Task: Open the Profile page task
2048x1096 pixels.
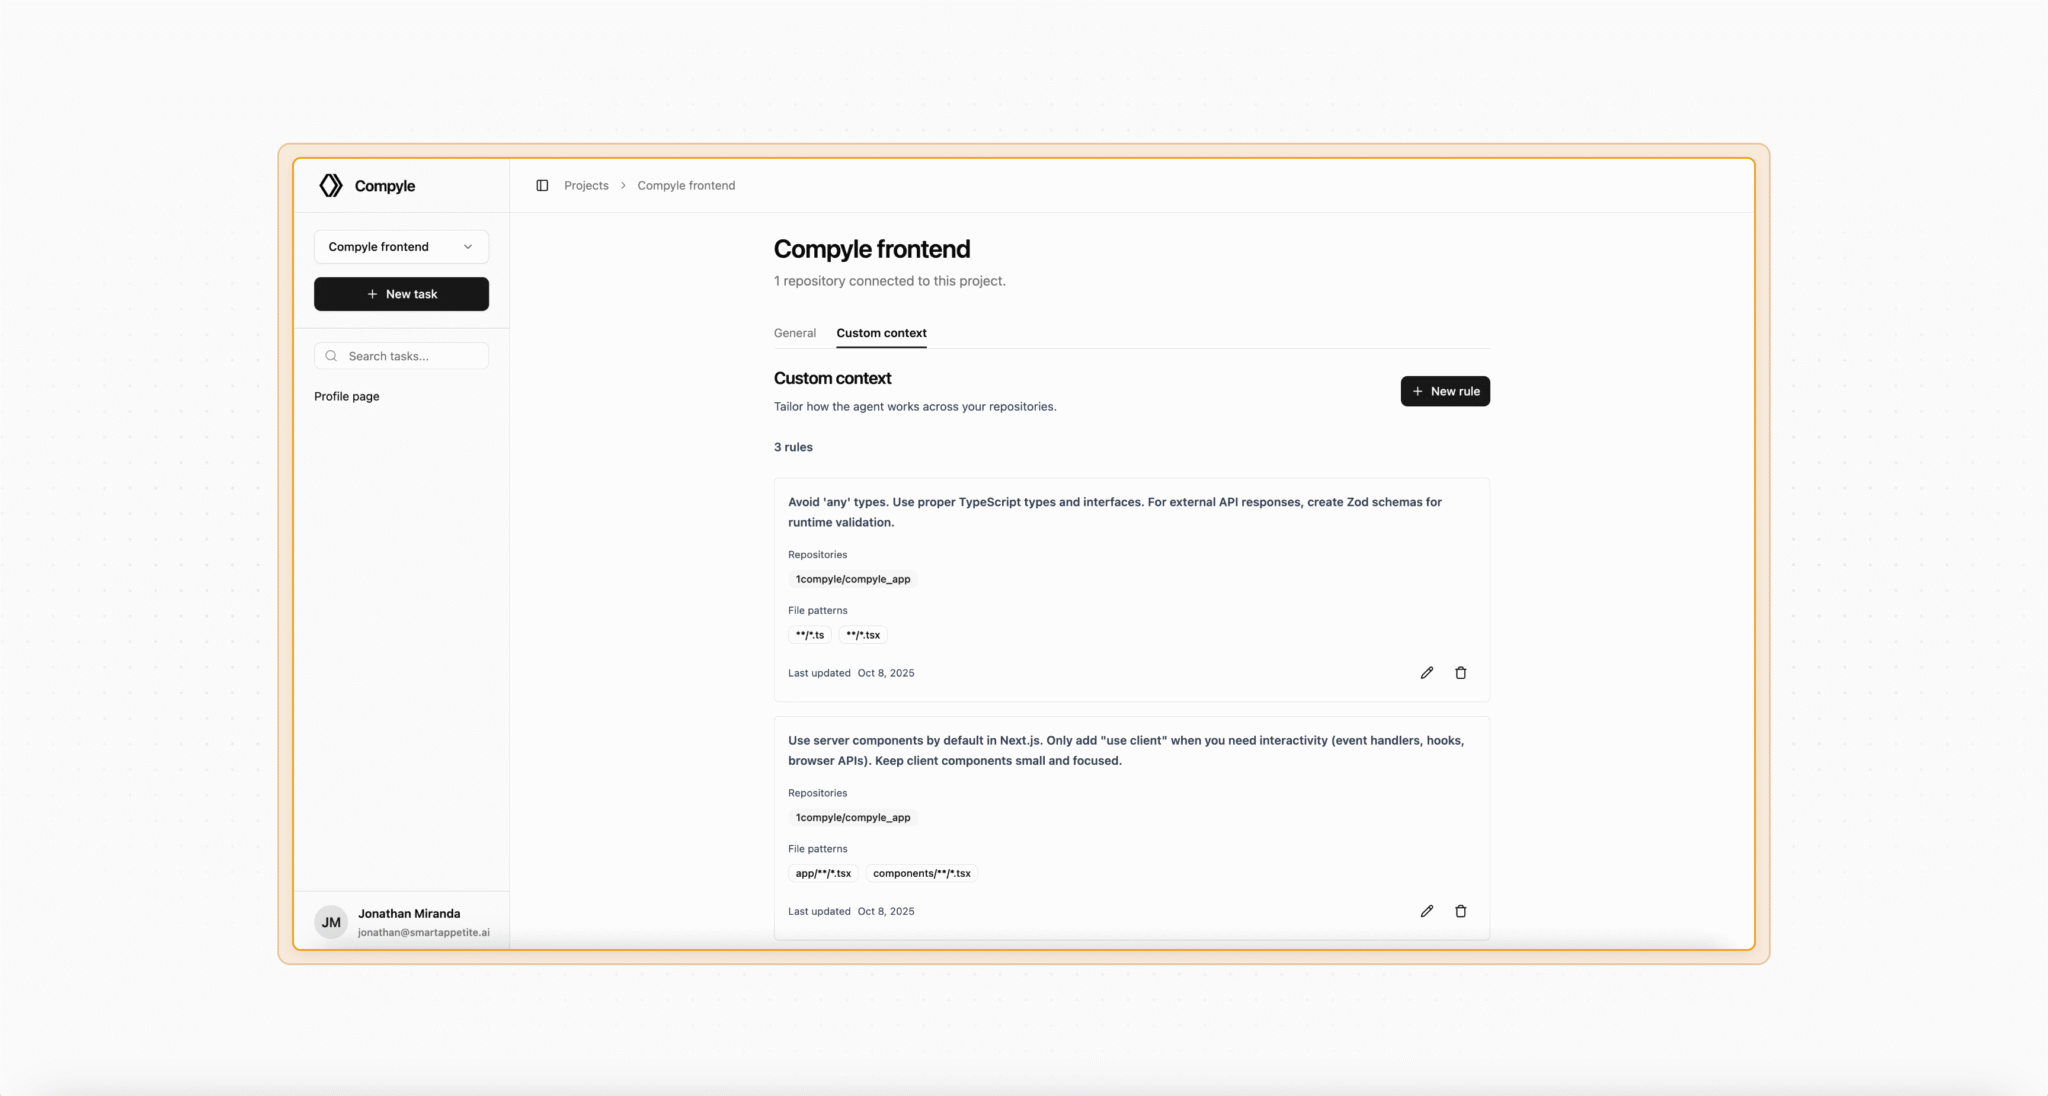Action: tap(347, 397)
